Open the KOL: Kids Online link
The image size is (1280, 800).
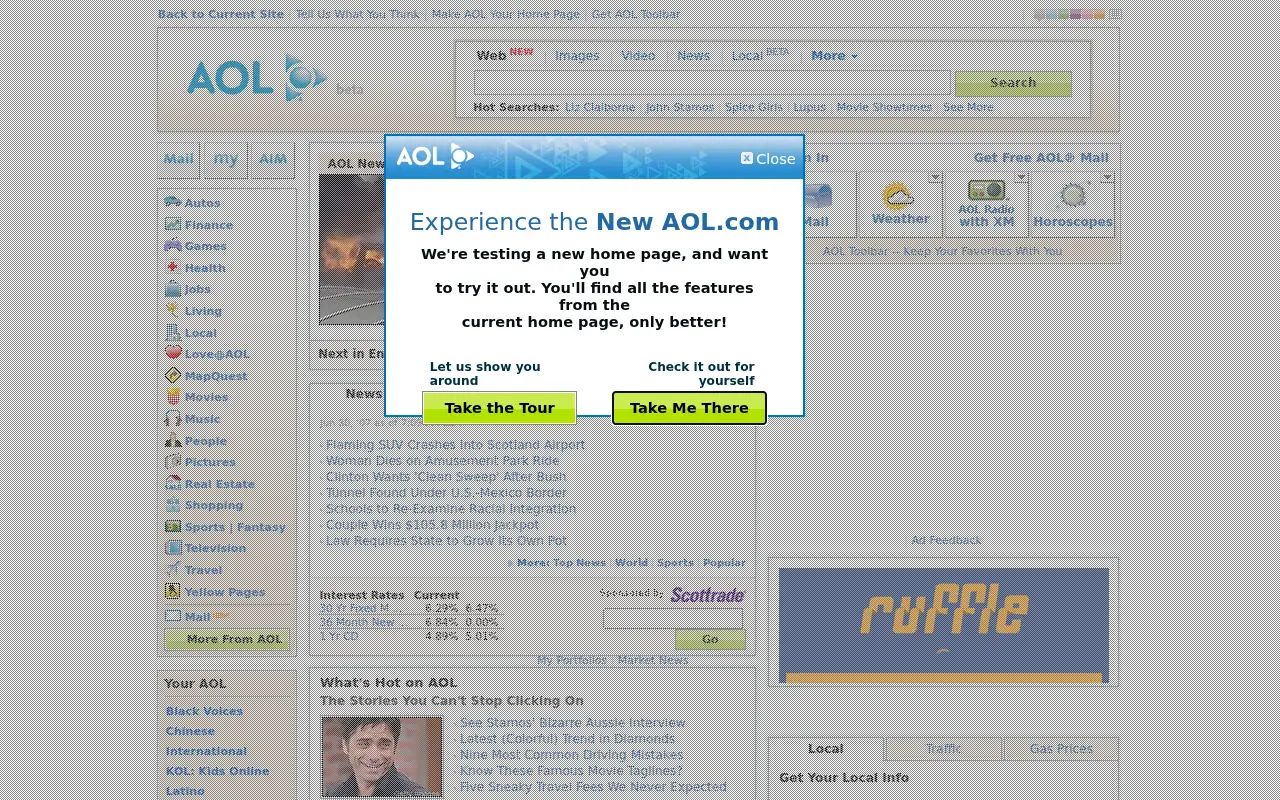click(218, 771)
